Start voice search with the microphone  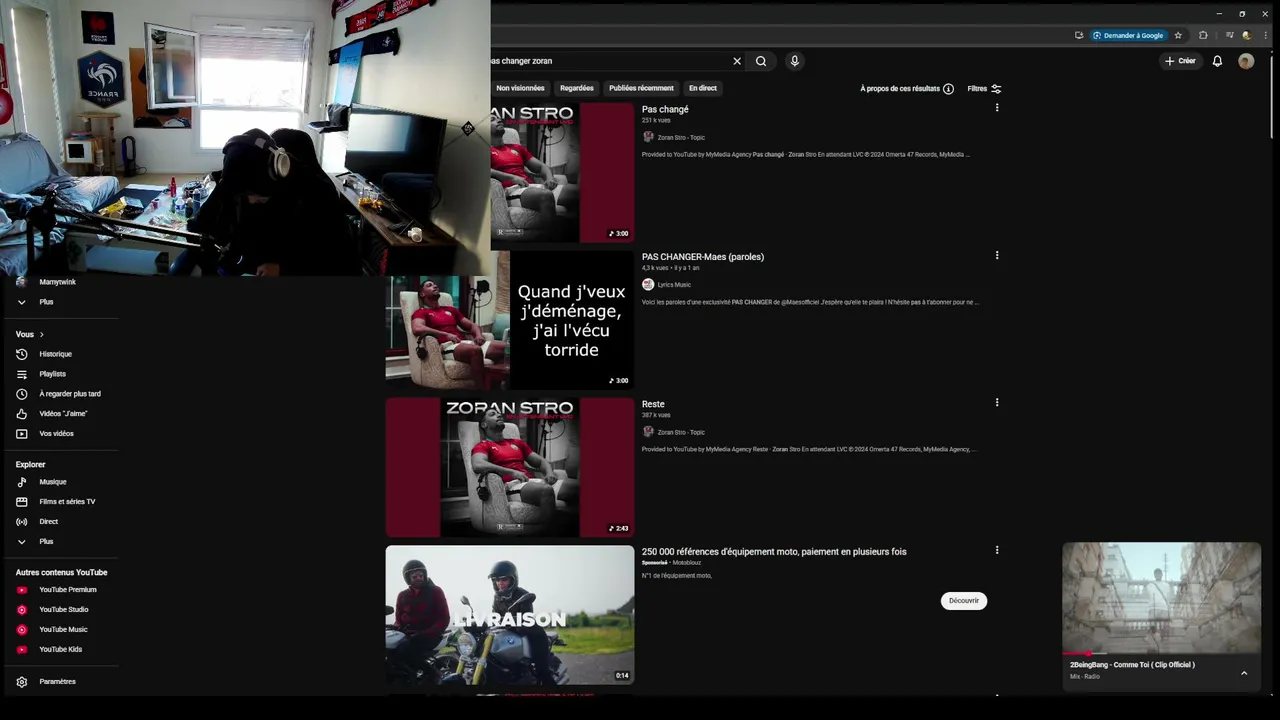(x=795, y=61)
